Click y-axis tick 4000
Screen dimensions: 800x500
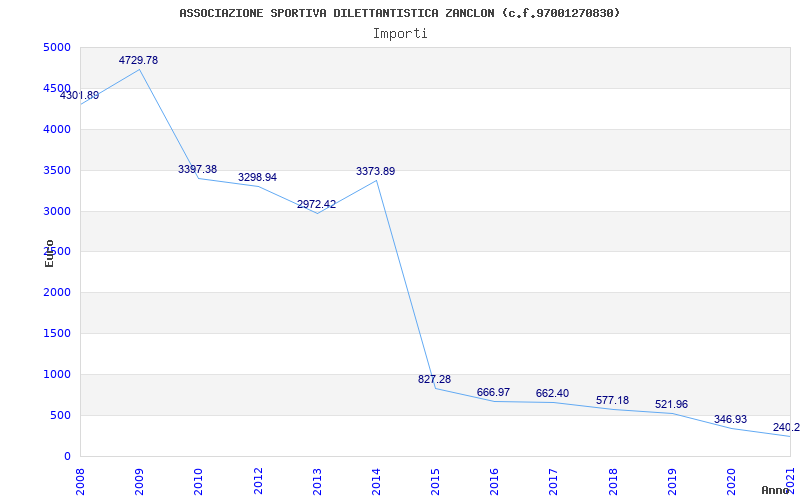[x=57, y=129]
